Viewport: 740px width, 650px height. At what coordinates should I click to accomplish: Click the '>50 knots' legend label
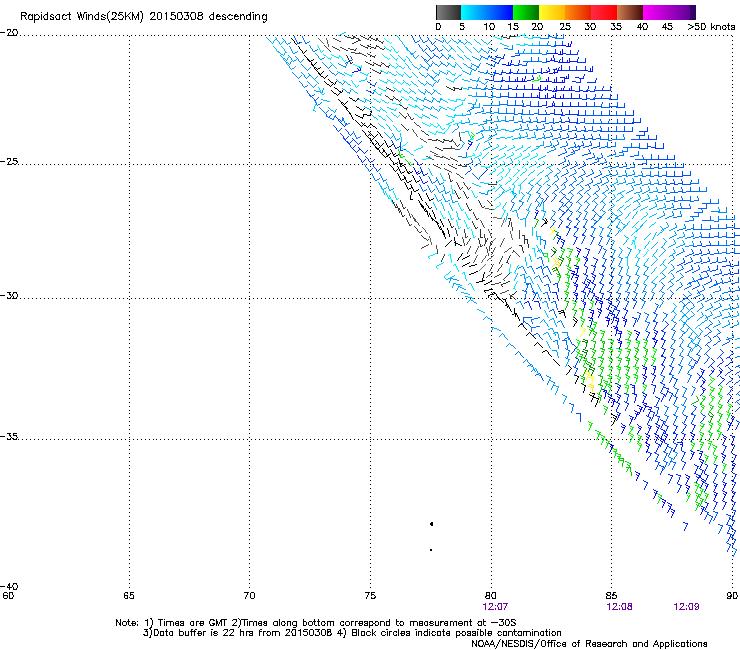coord(711,27)
